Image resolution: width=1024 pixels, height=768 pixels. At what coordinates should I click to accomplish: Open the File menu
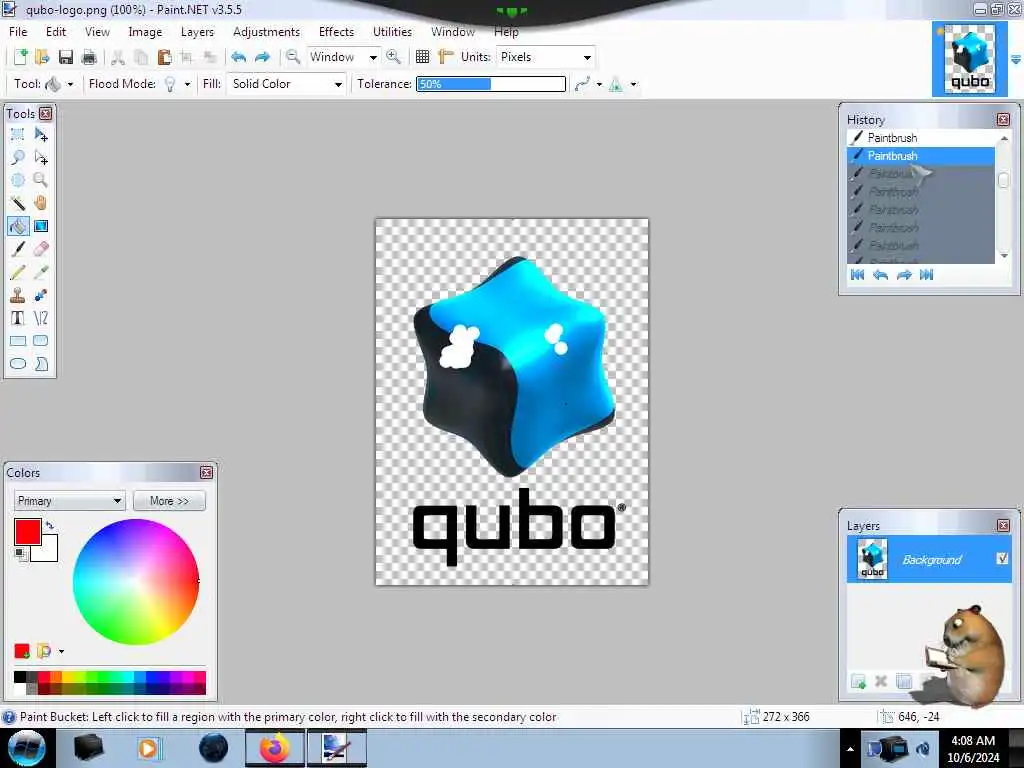click(x=18, y=31)
